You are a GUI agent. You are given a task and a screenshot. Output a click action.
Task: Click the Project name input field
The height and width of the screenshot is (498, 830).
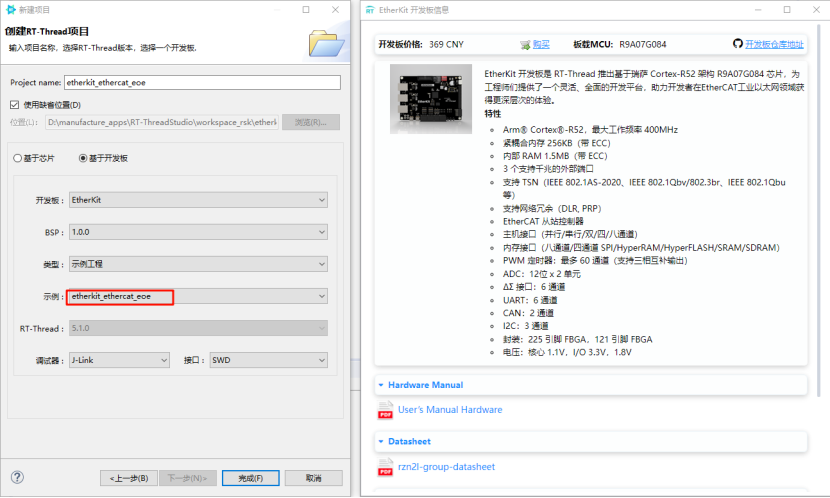[x=202, y=83]
